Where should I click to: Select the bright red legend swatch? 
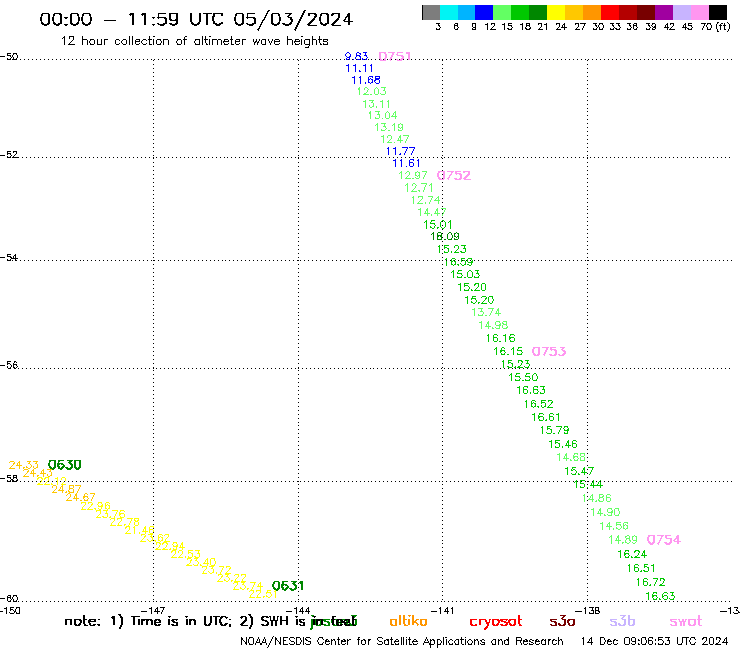pyautogui.click(x=610, y=12)
